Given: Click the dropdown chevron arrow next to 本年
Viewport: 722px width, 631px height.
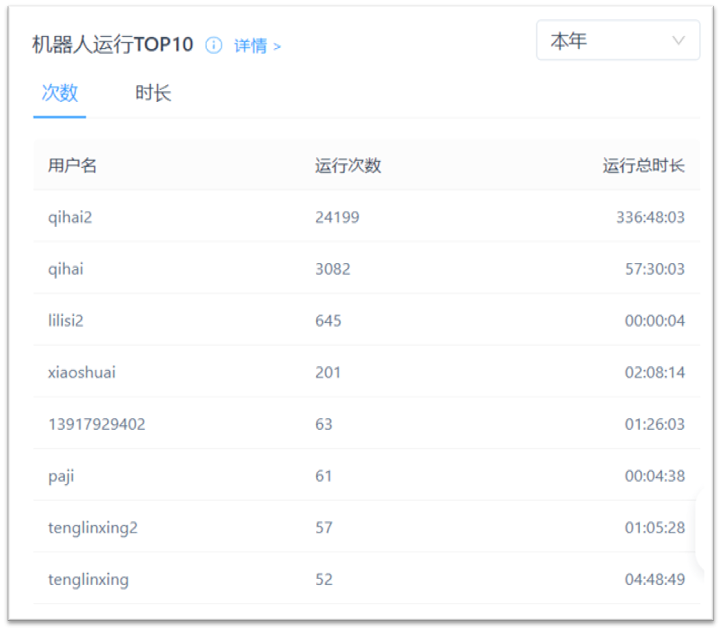Looking at the screenshot, I should click(679, 41).
